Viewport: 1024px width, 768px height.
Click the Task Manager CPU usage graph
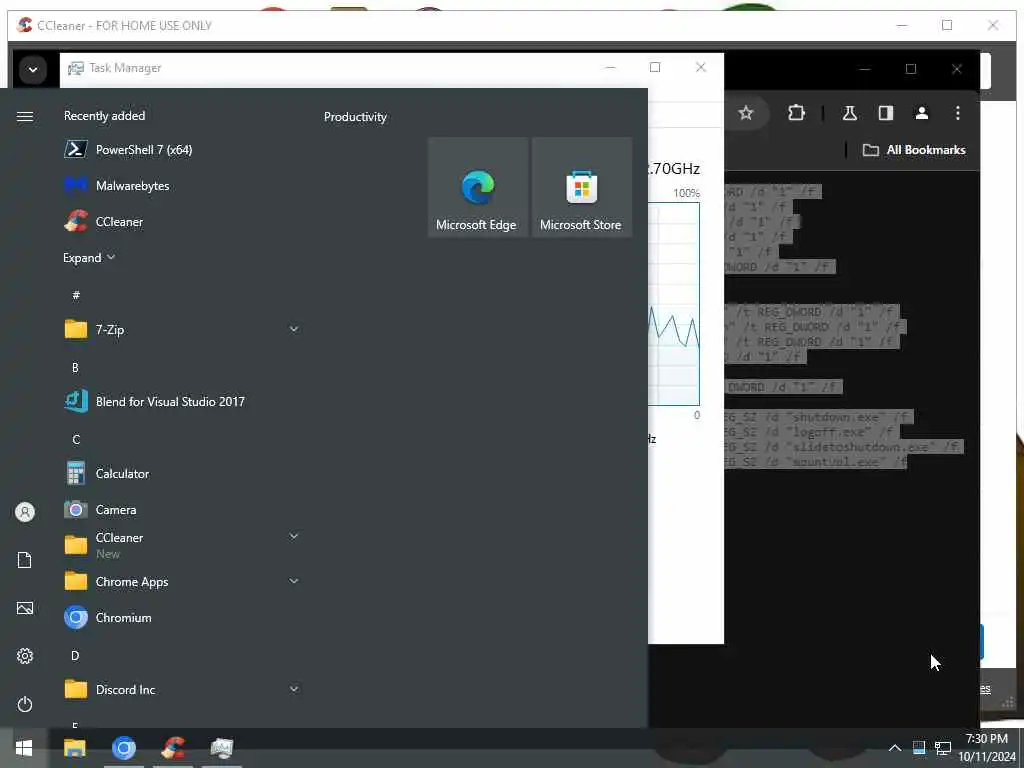(x=673, y=304)
